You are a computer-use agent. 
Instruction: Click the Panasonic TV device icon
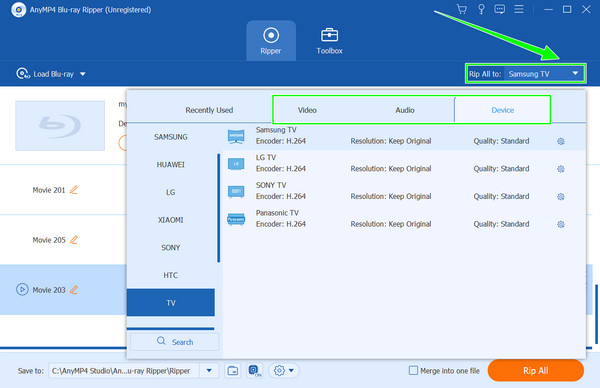pyautogui.click(x=236, y=219)
